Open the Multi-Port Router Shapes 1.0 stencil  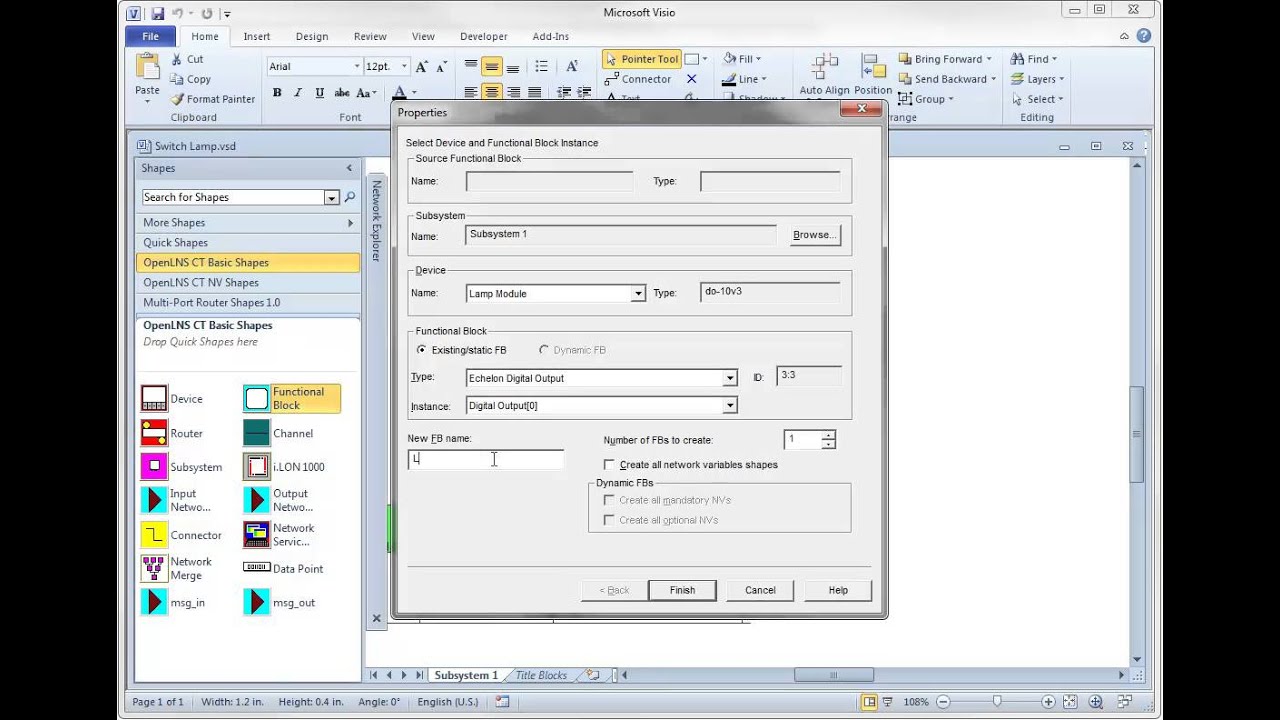(248, 303)
